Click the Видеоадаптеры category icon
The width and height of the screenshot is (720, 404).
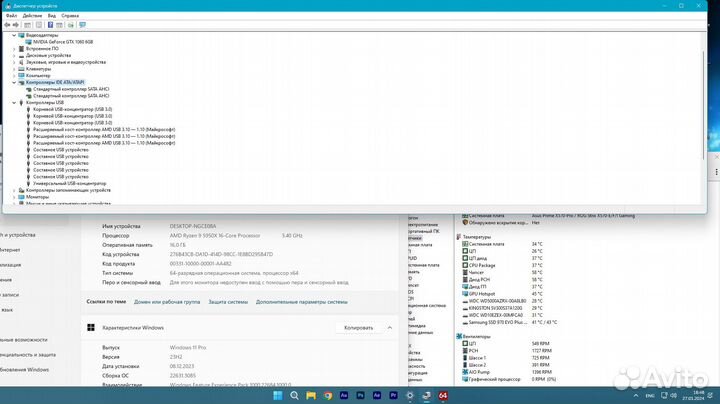pos(21,35)
